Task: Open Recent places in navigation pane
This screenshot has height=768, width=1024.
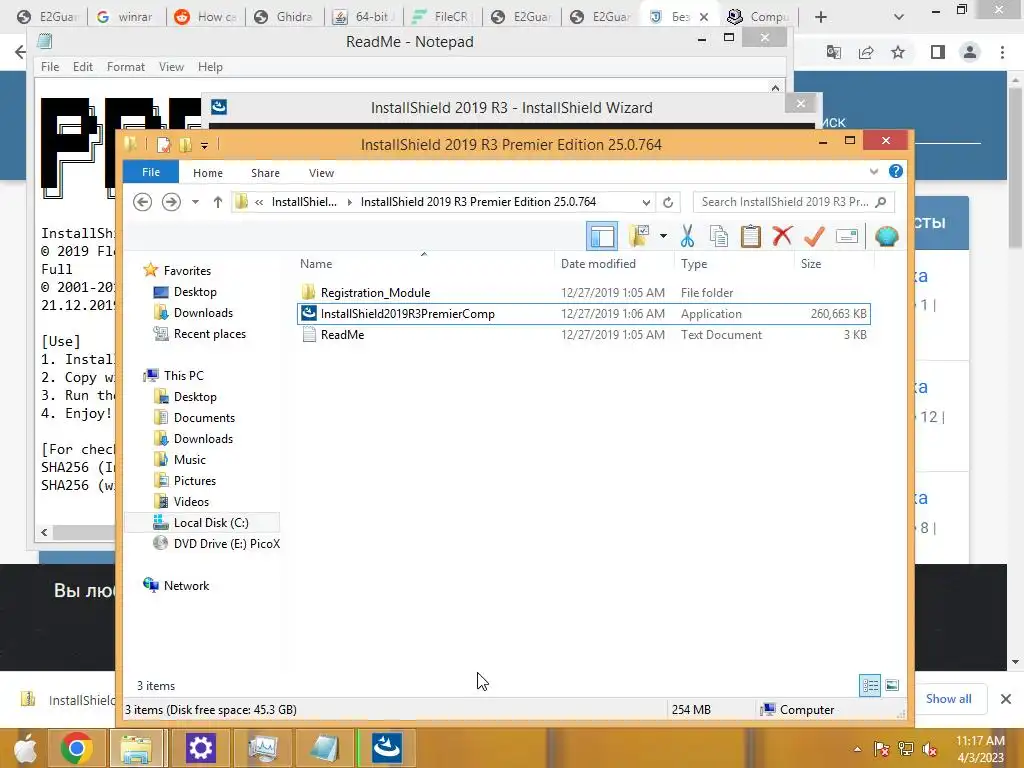Action: pos(210,334)
